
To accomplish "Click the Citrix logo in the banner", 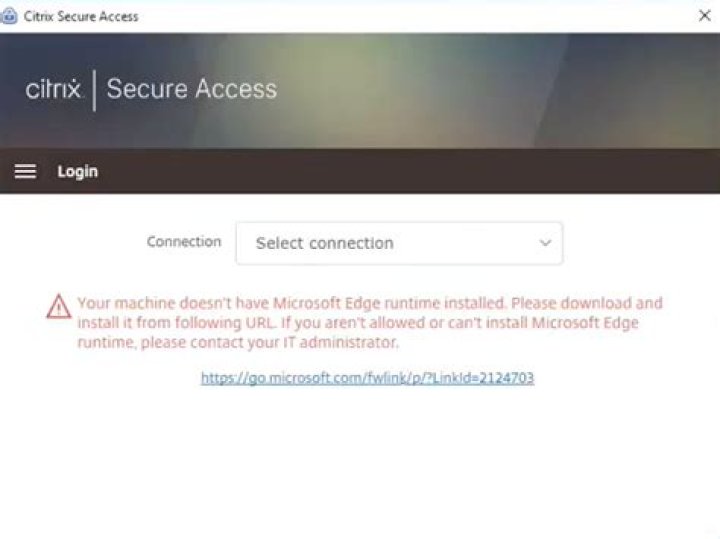I will tap(53, 89).
